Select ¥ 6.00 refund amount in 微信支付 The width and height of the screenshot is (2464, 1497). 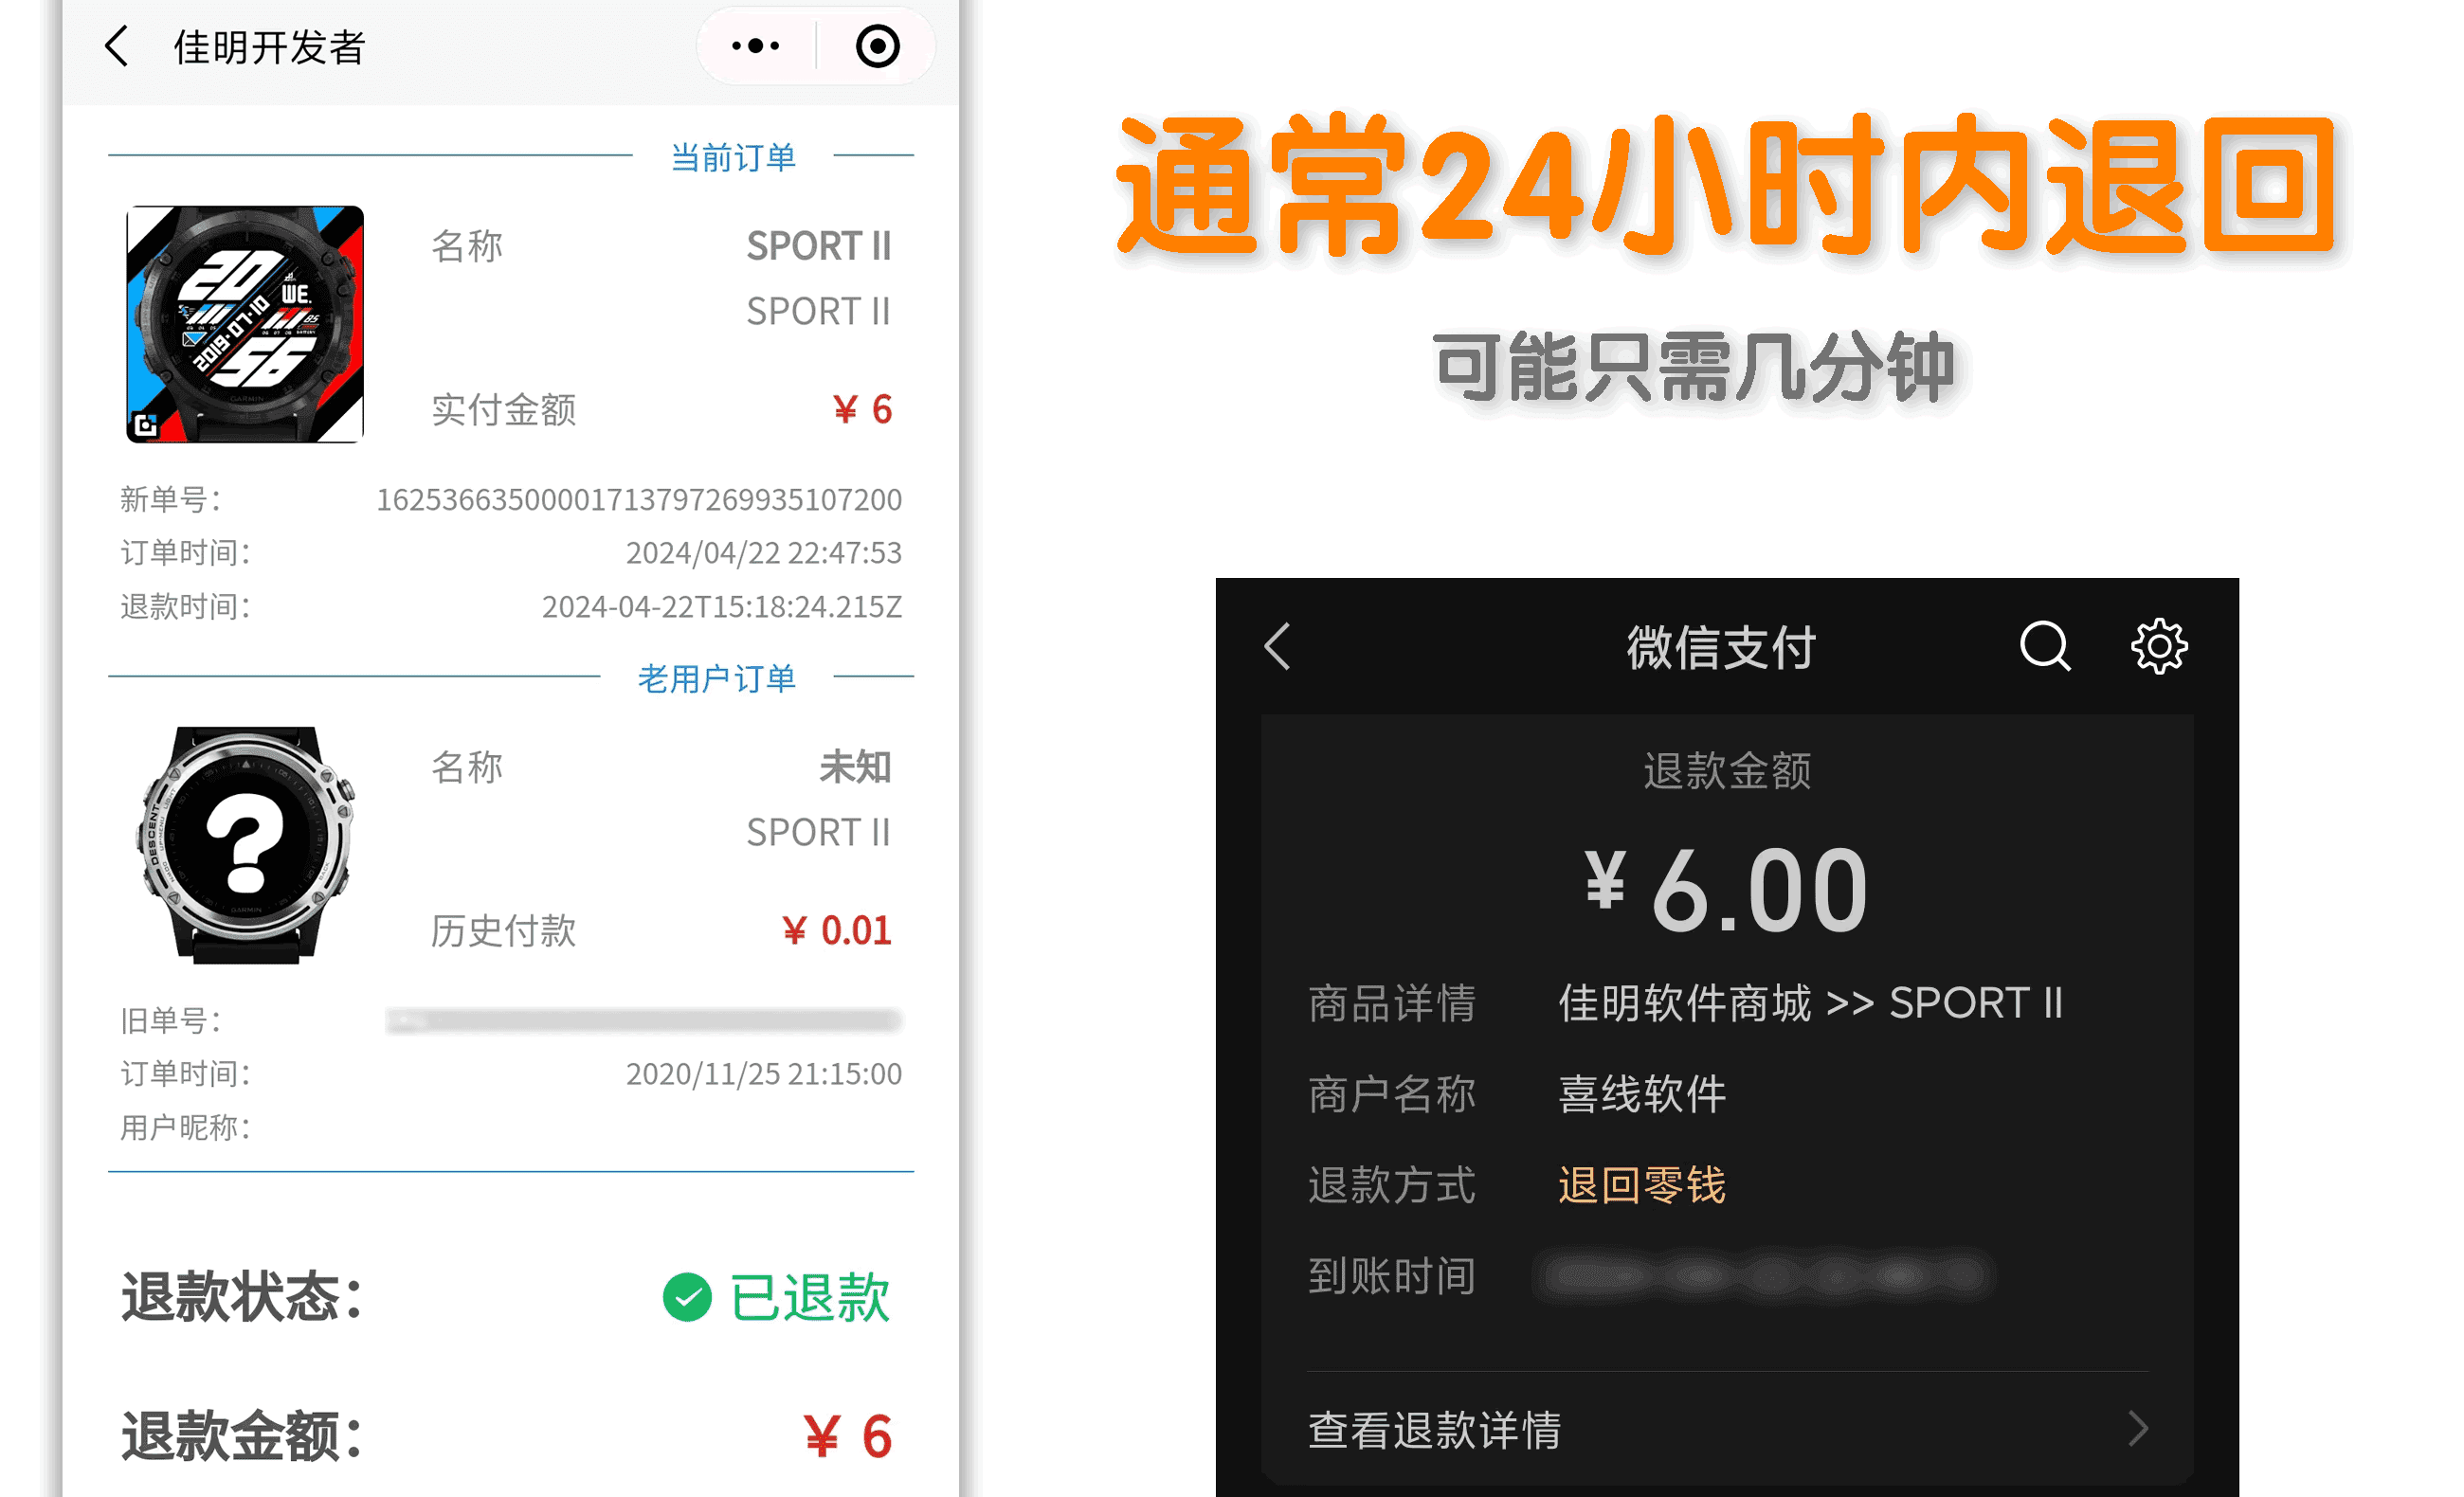[1726, 890]
